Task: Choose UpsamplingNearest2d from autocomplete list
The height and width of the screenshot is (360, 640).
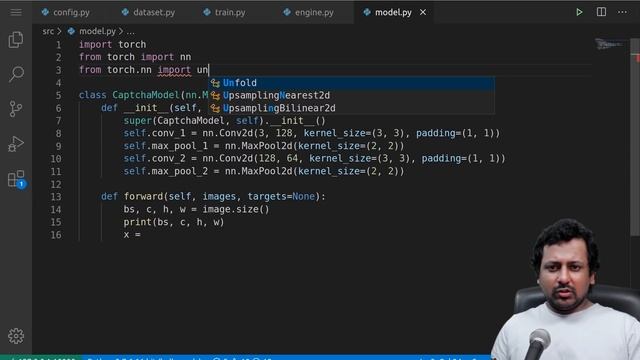Action: (x=351, y=96)
